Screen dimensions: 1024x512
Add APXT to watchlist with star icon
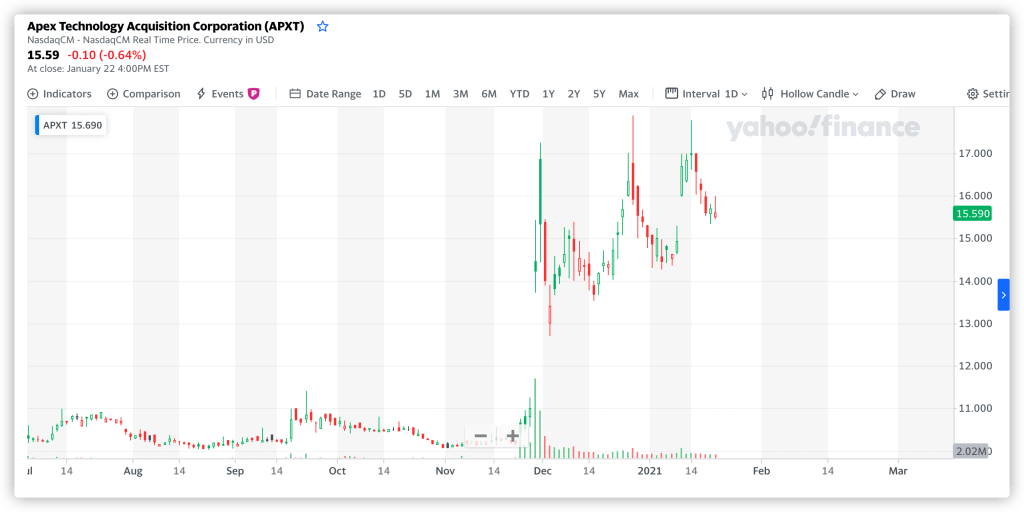[x=322, y=27]
